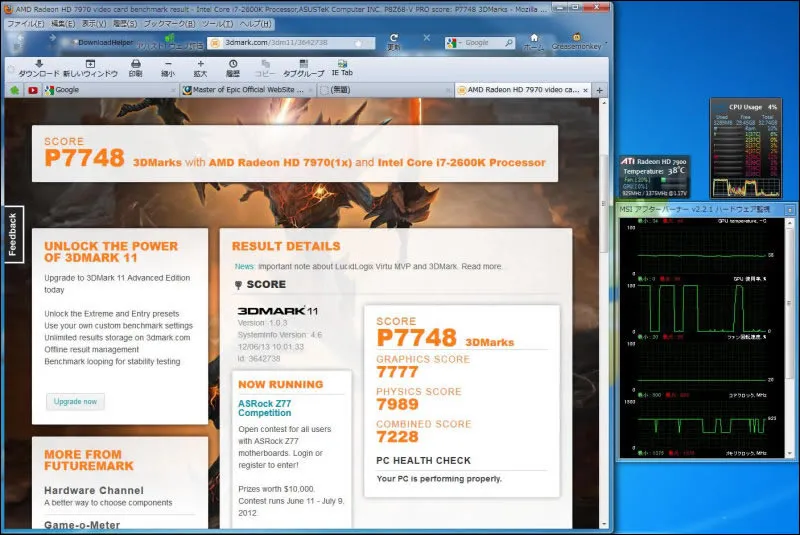Open the pinned YouTube tab

(33, 90)
